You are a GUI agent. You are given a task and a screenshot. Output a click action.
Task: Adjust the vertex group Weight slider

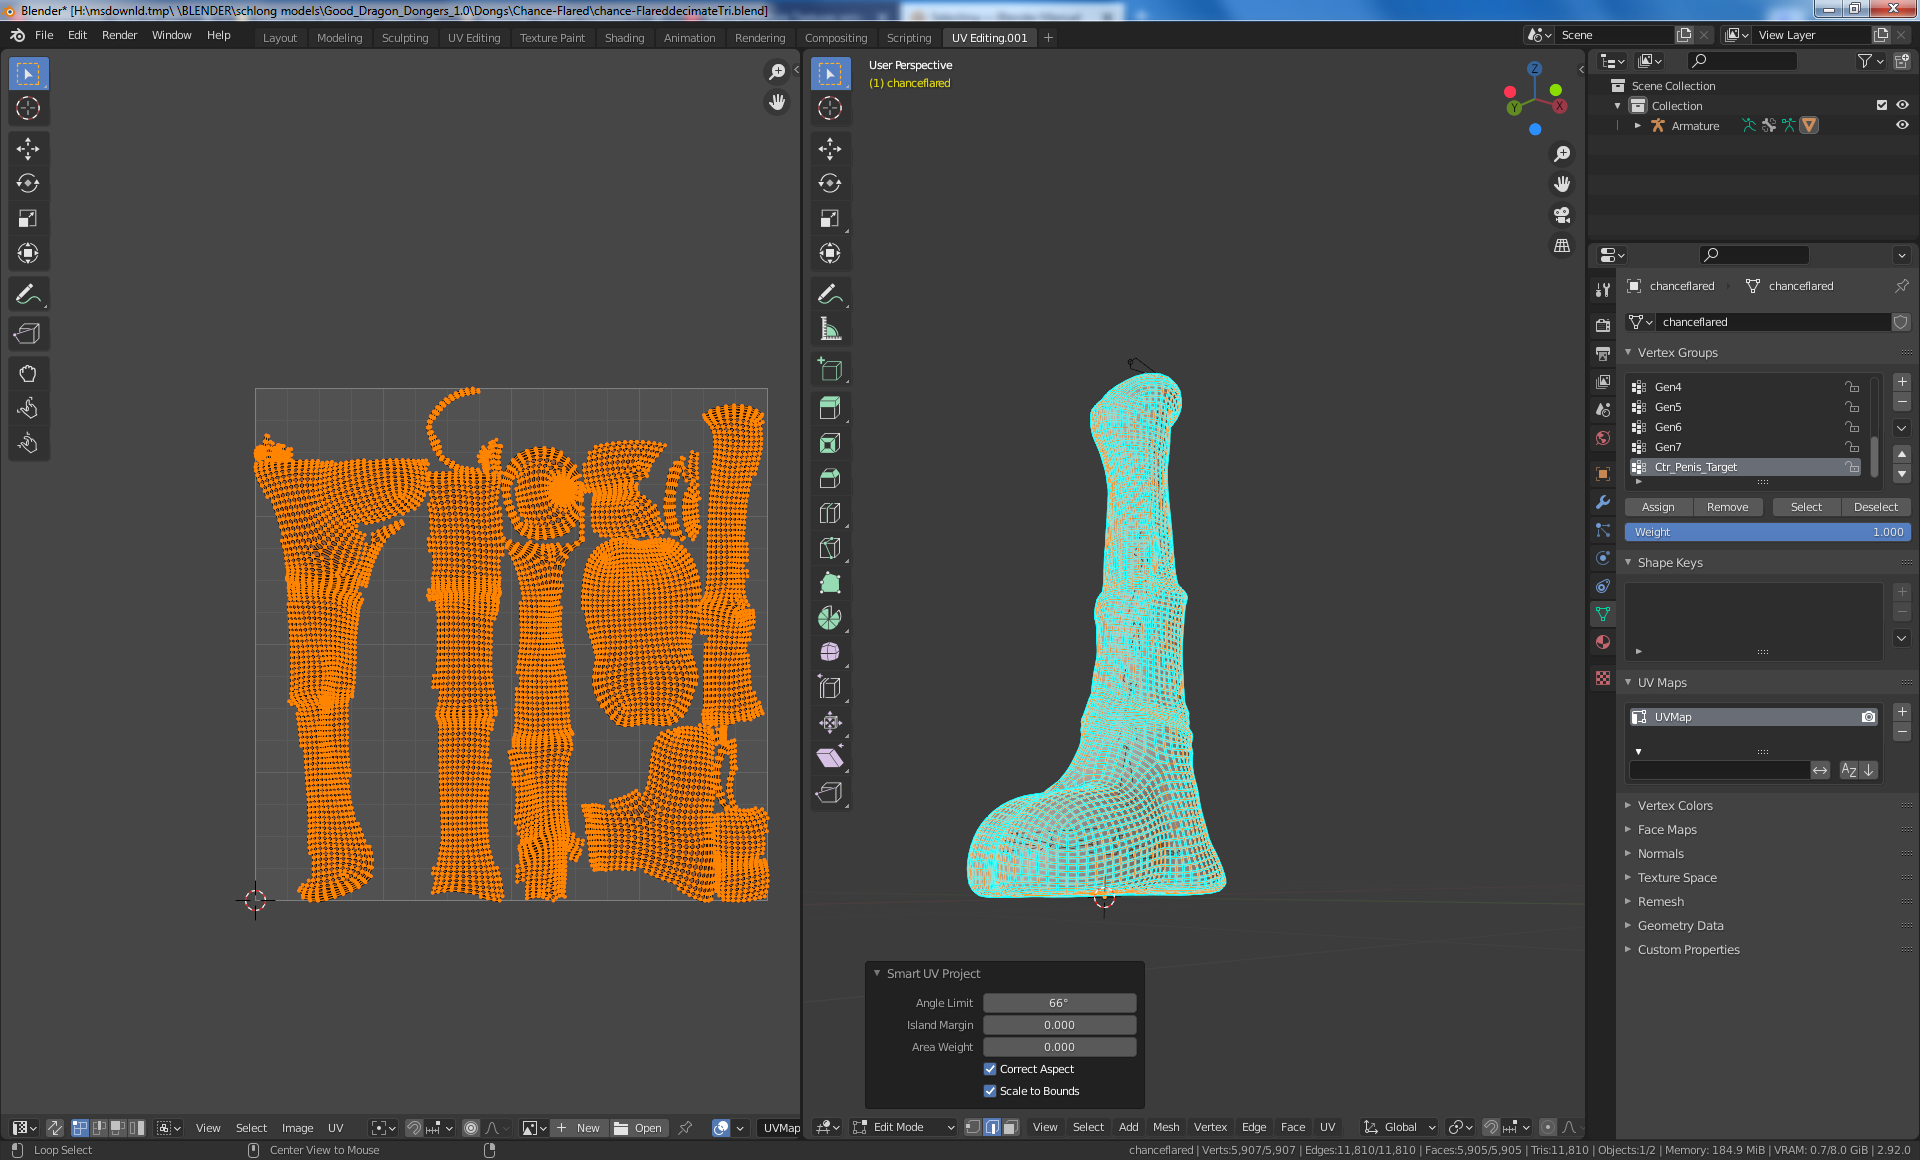click(x=1767, y=532)
